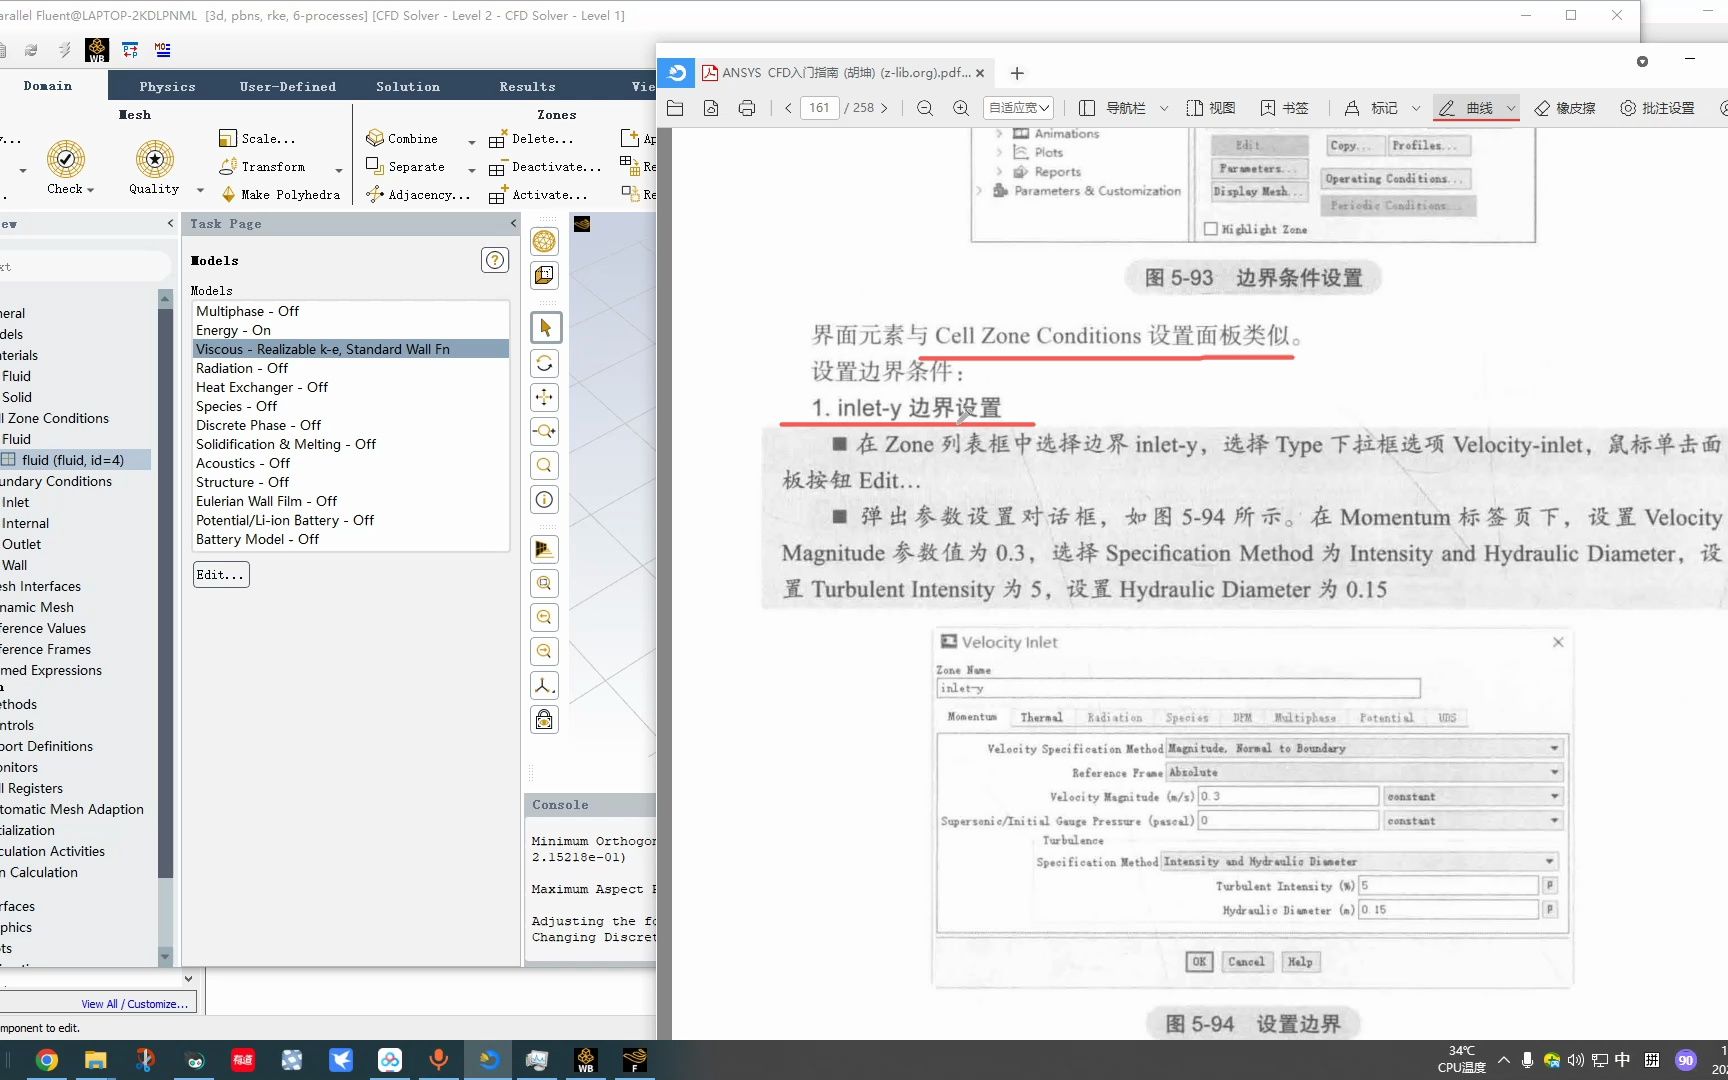This screenshot has height=1080, width=1728.
Task: Click the print icon in the PDF toolbar
Action: point(747,108)
